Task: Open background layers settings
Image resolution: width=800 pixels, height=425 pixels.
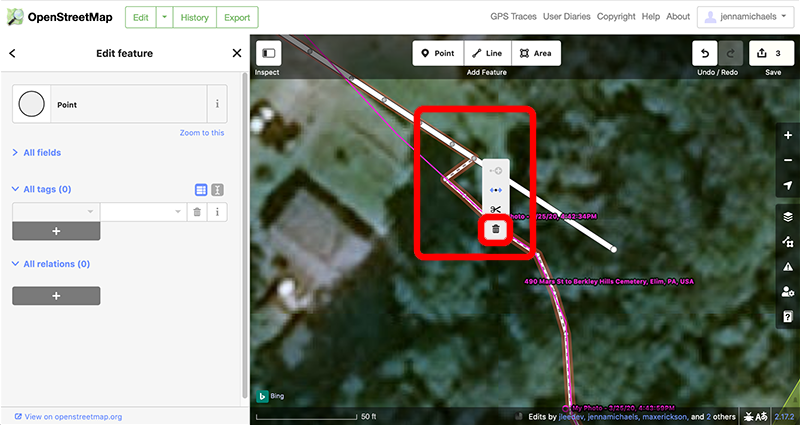Action: coord(788,217)
